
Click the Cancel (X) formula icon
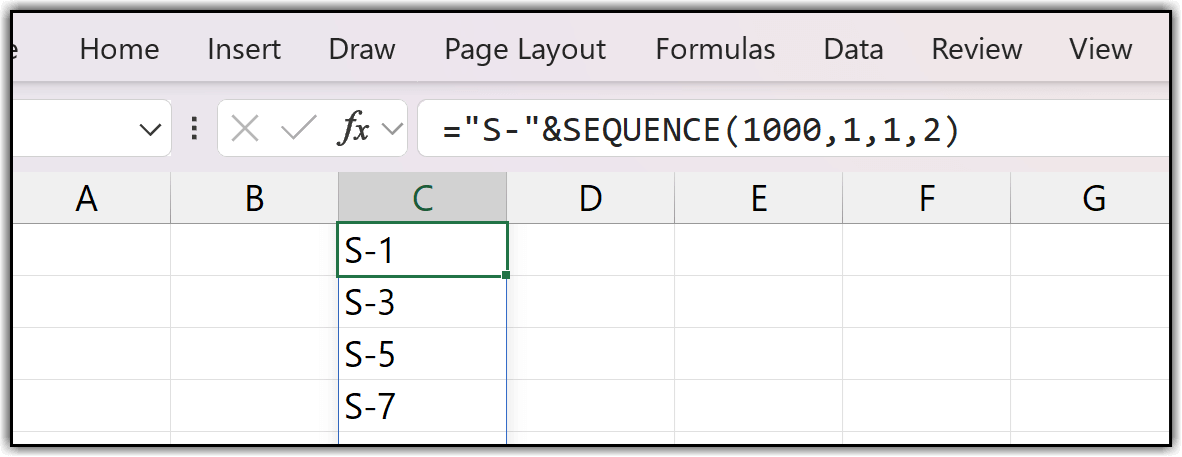[x=245, y=128]
